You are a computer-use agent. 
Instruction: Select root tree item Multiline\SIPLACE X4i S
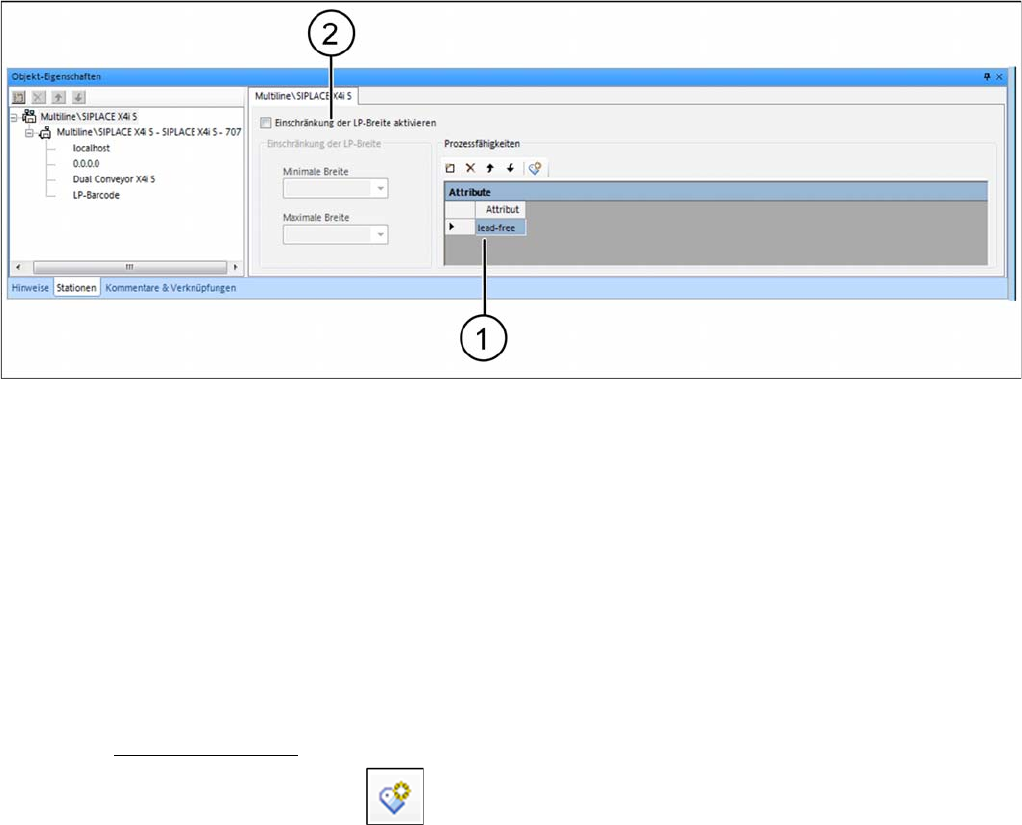[89, 117]
